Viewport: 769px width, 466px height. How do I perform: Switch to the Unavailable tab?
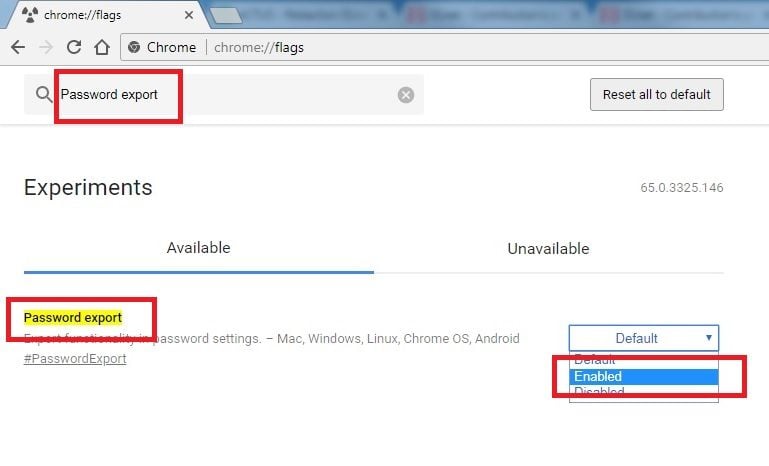click(x=548, y=249)
